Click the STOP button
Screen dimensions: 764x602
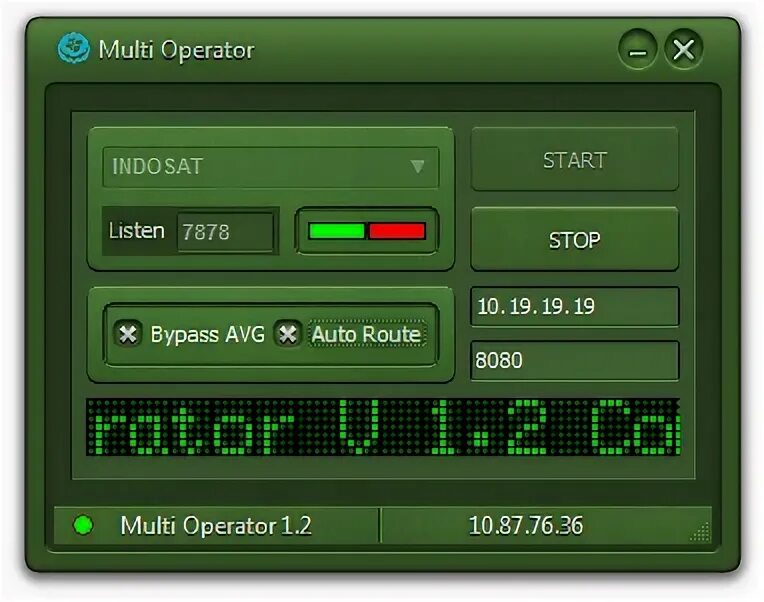point(574,240)
